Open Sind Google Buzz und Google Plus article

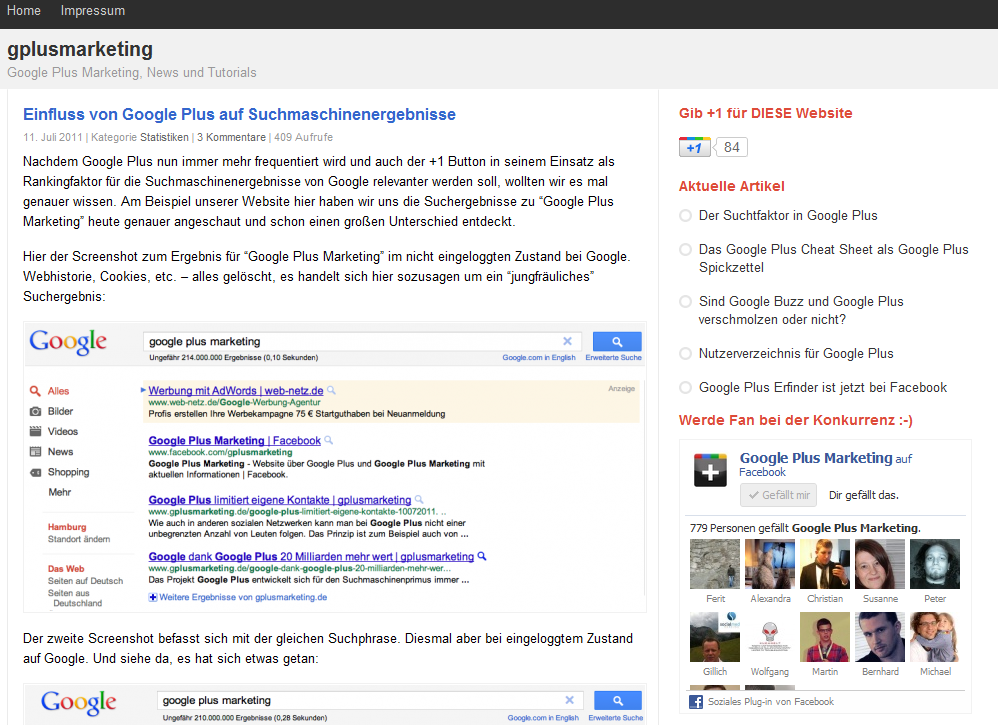point(801,310)
